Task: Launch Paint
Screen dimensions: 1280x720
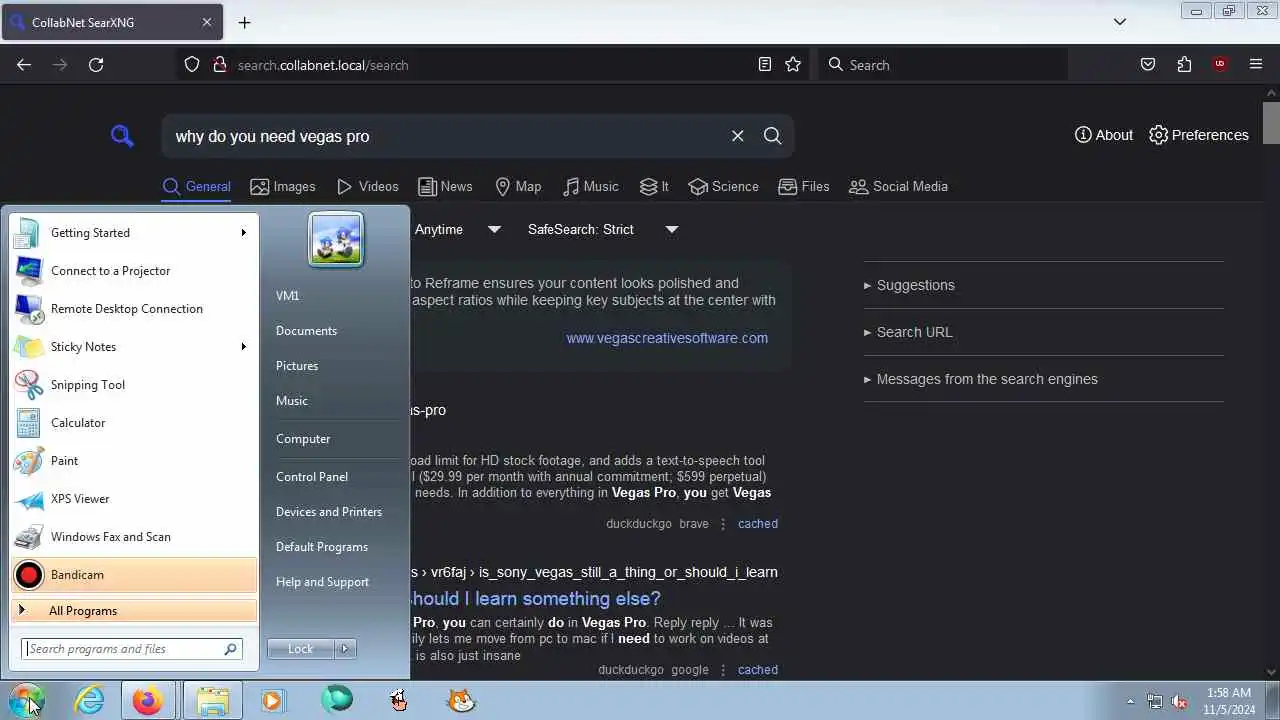Action: pyautogui.click(x=133, y=460)
